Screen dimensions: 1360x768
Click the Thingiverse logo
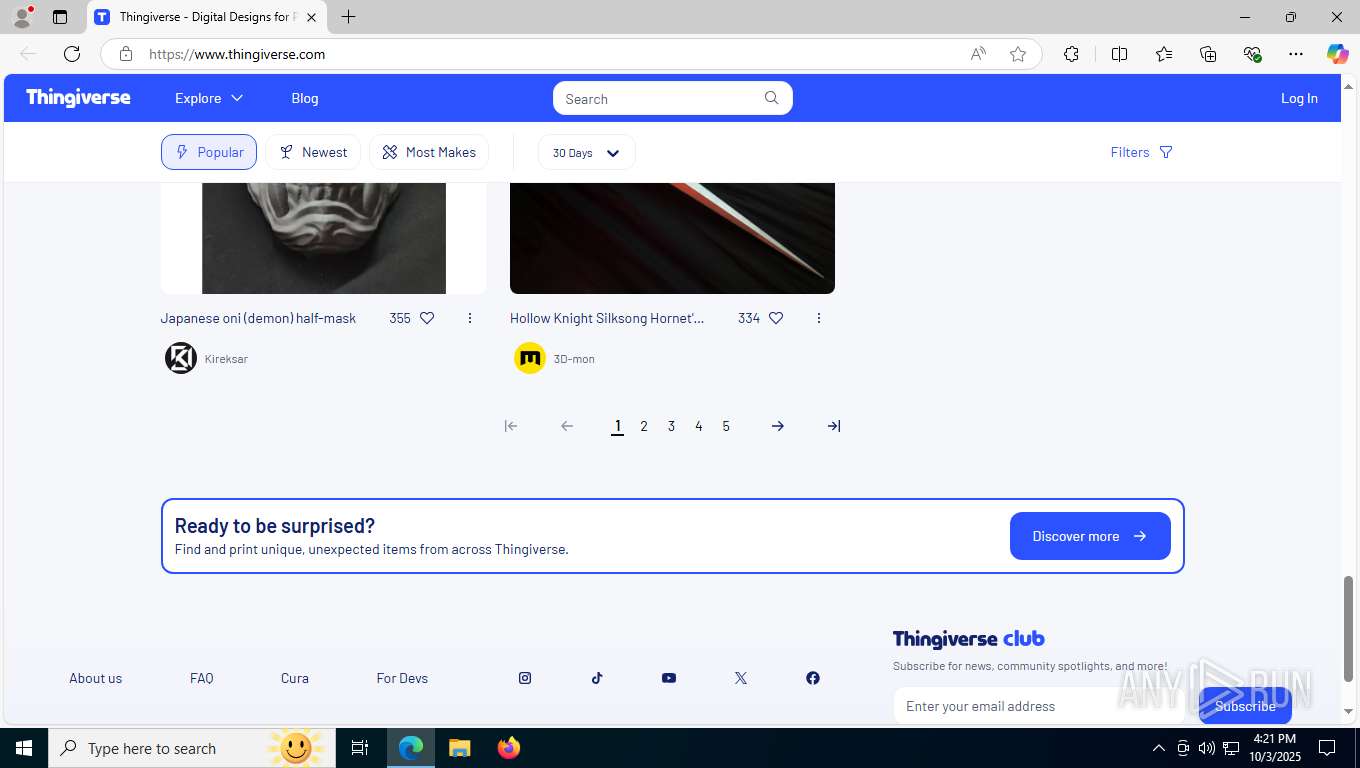point(78,98)
